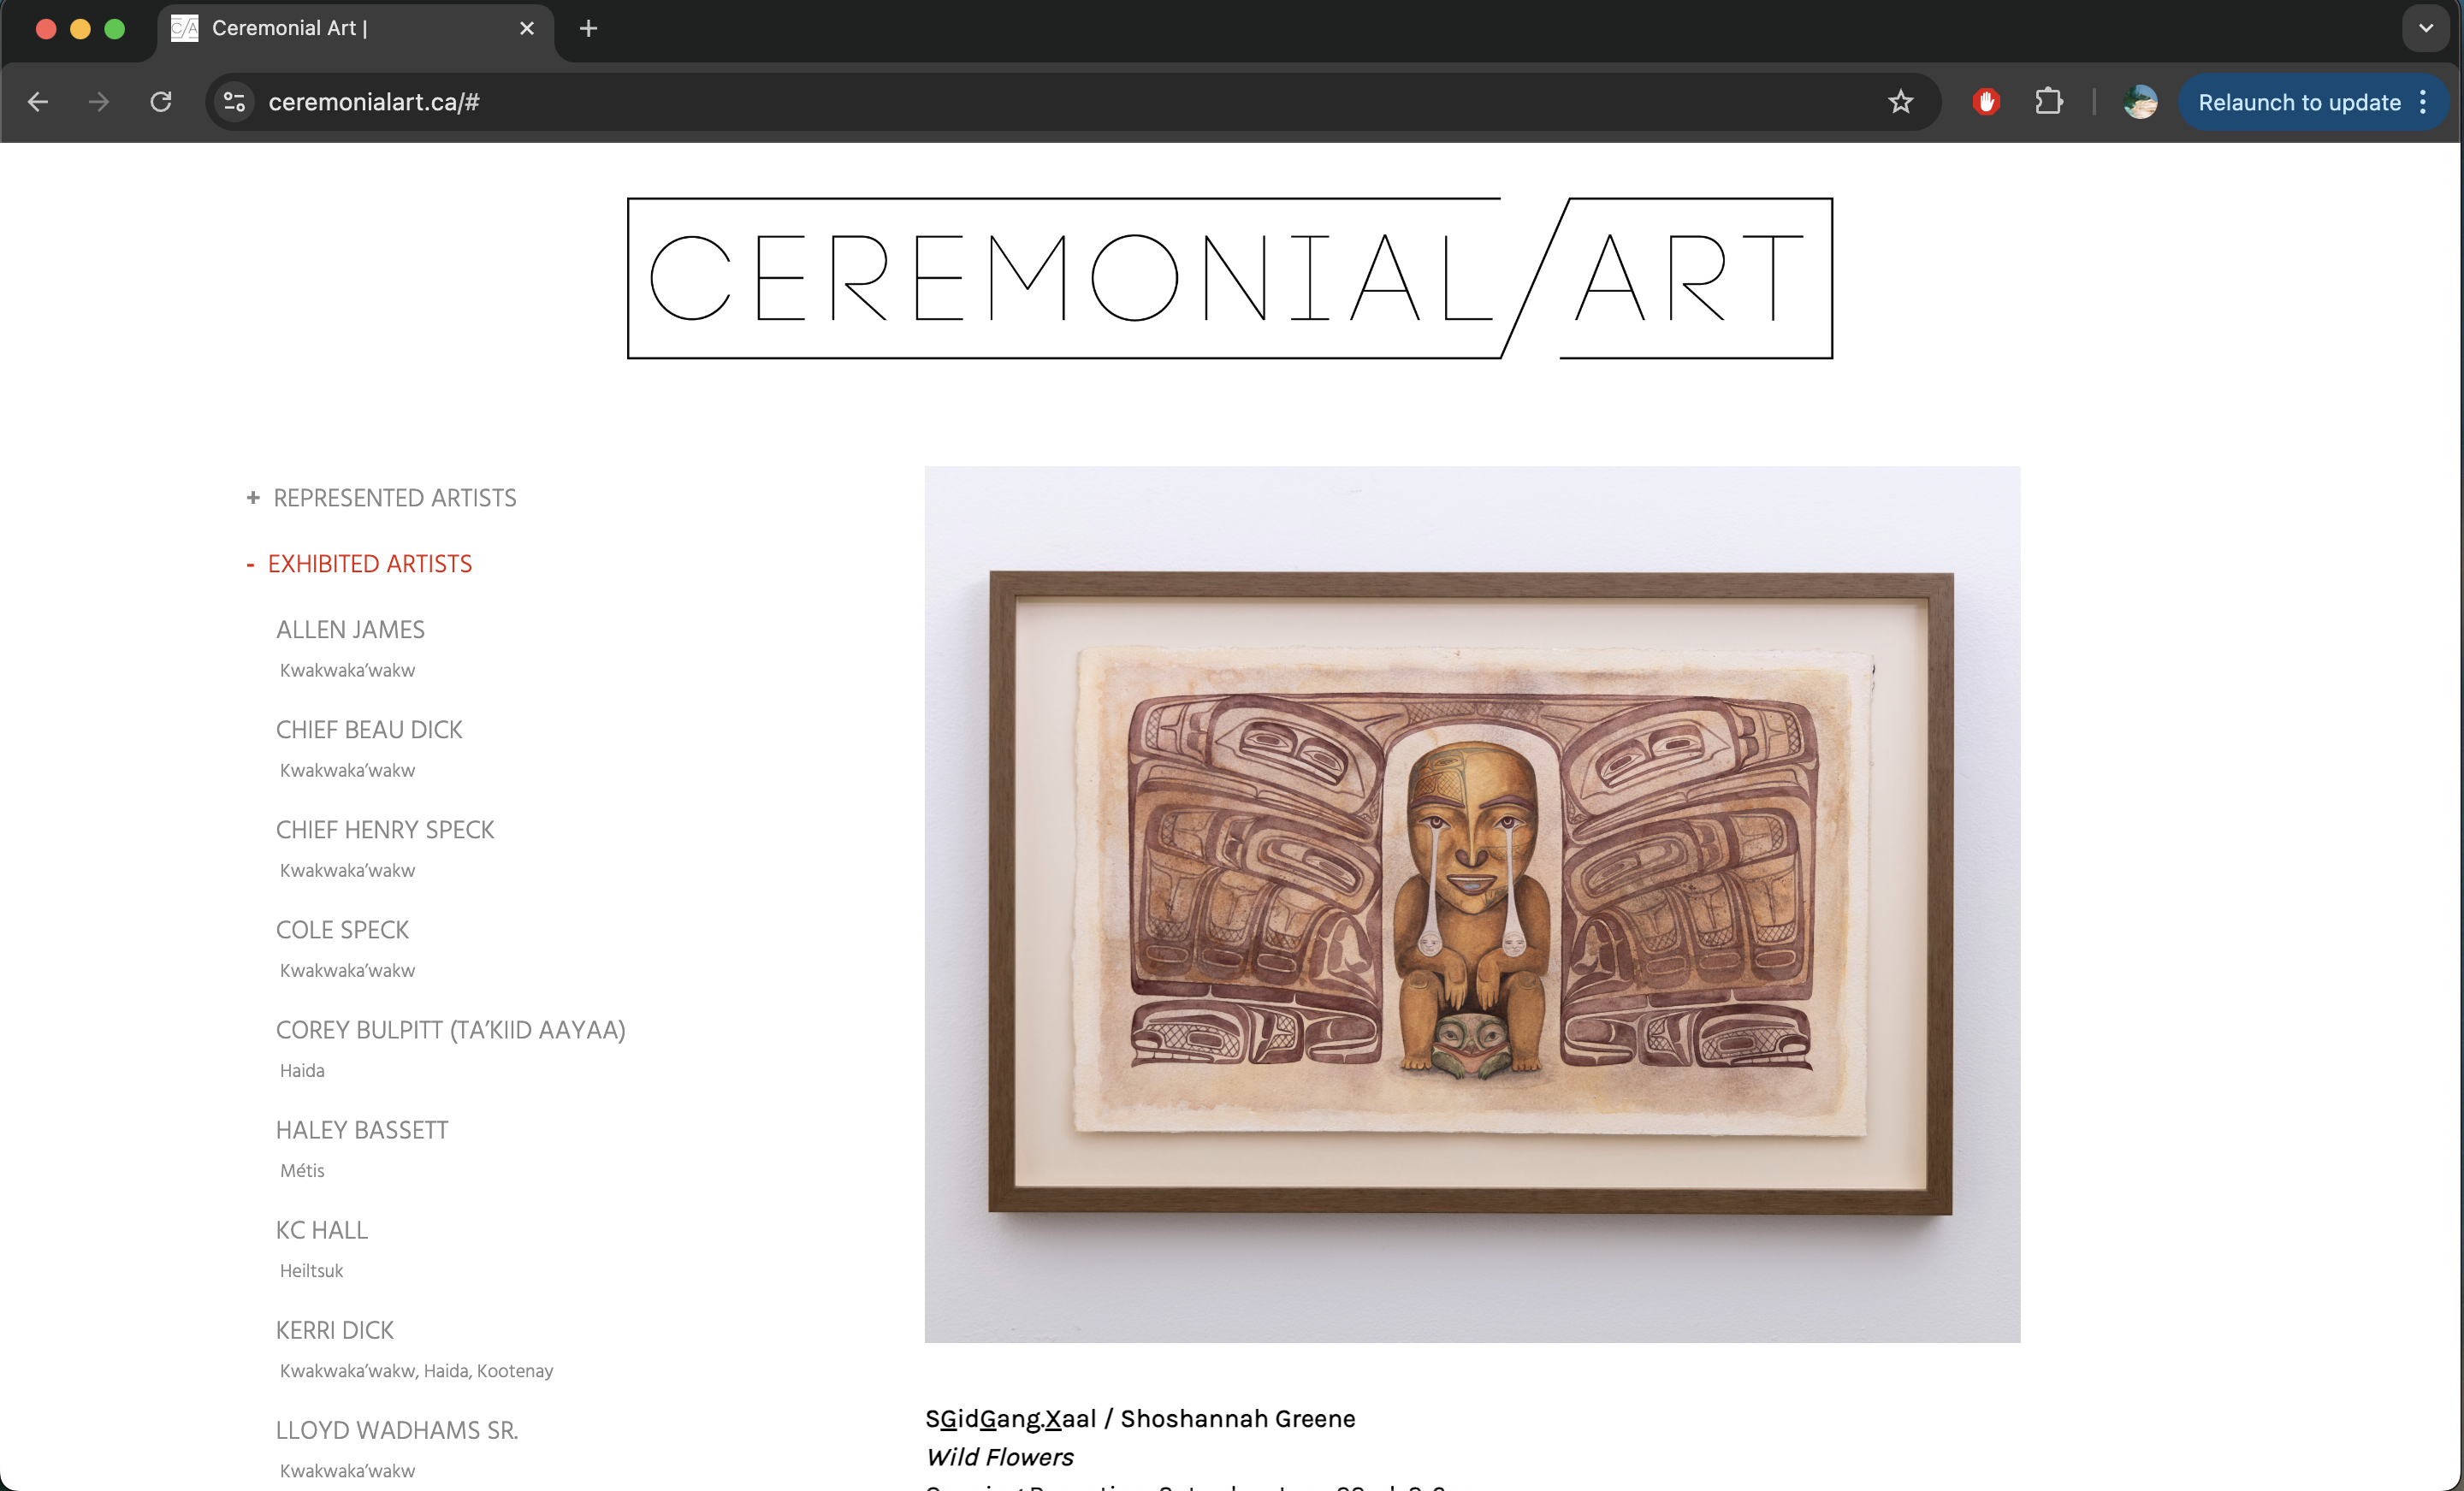Viewport: 2464px width, 1491px height.
Task: Collapse the Exhibited Artists section
Action: [359, 564]
